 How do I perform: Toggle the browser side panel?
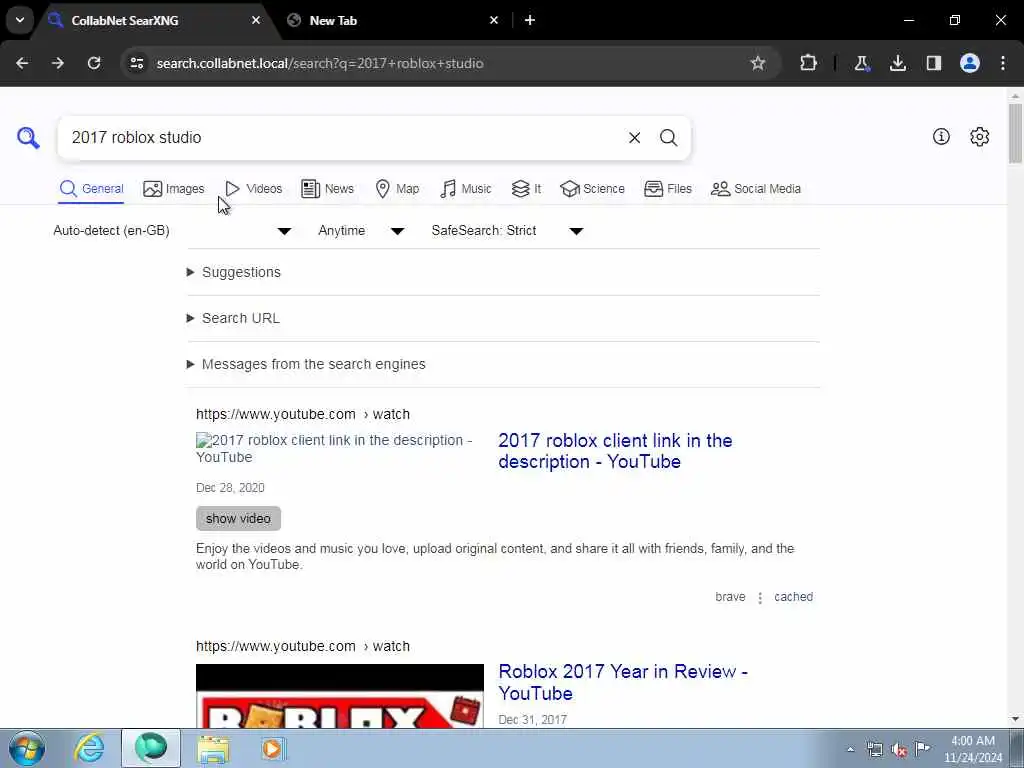pyautogui.click(x=934, y=63)
